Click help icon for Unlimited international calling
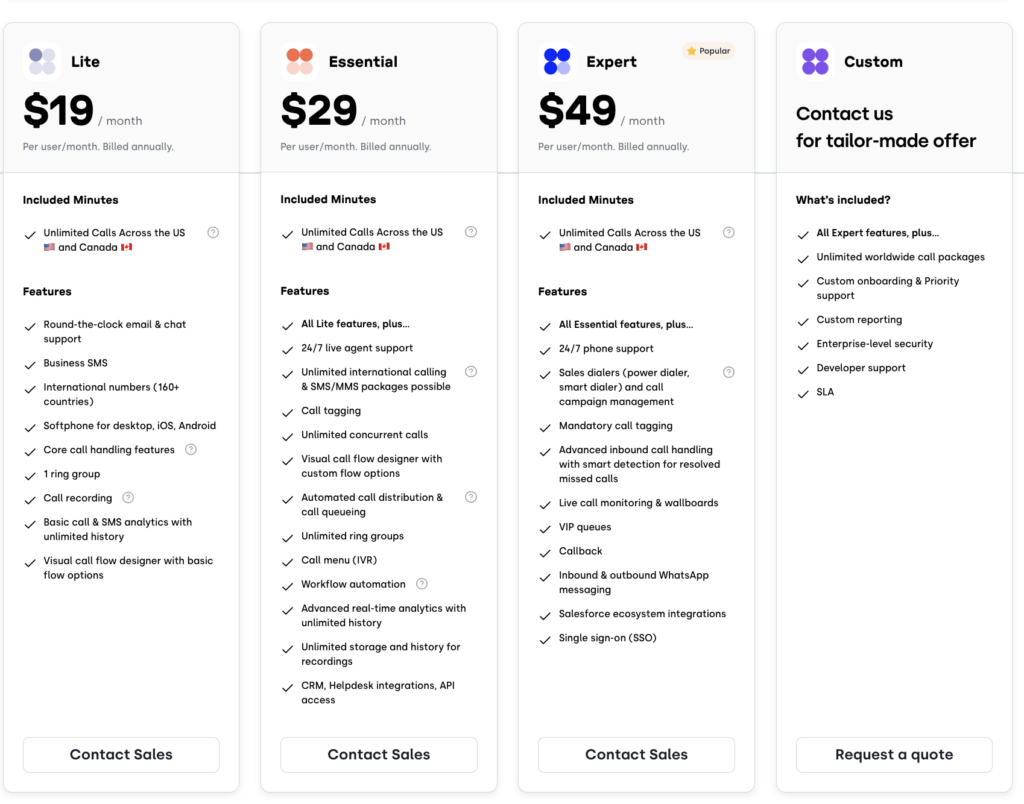This screenshot has width=1024, height=804. coord(471,372)
